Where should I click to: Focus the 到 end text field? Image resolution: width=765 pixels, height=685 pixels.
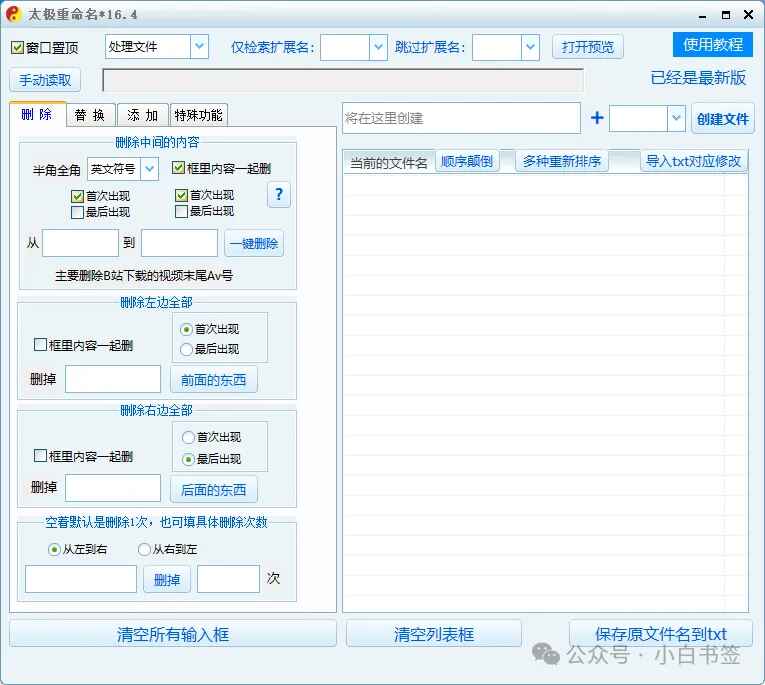(x=180, y=243)
